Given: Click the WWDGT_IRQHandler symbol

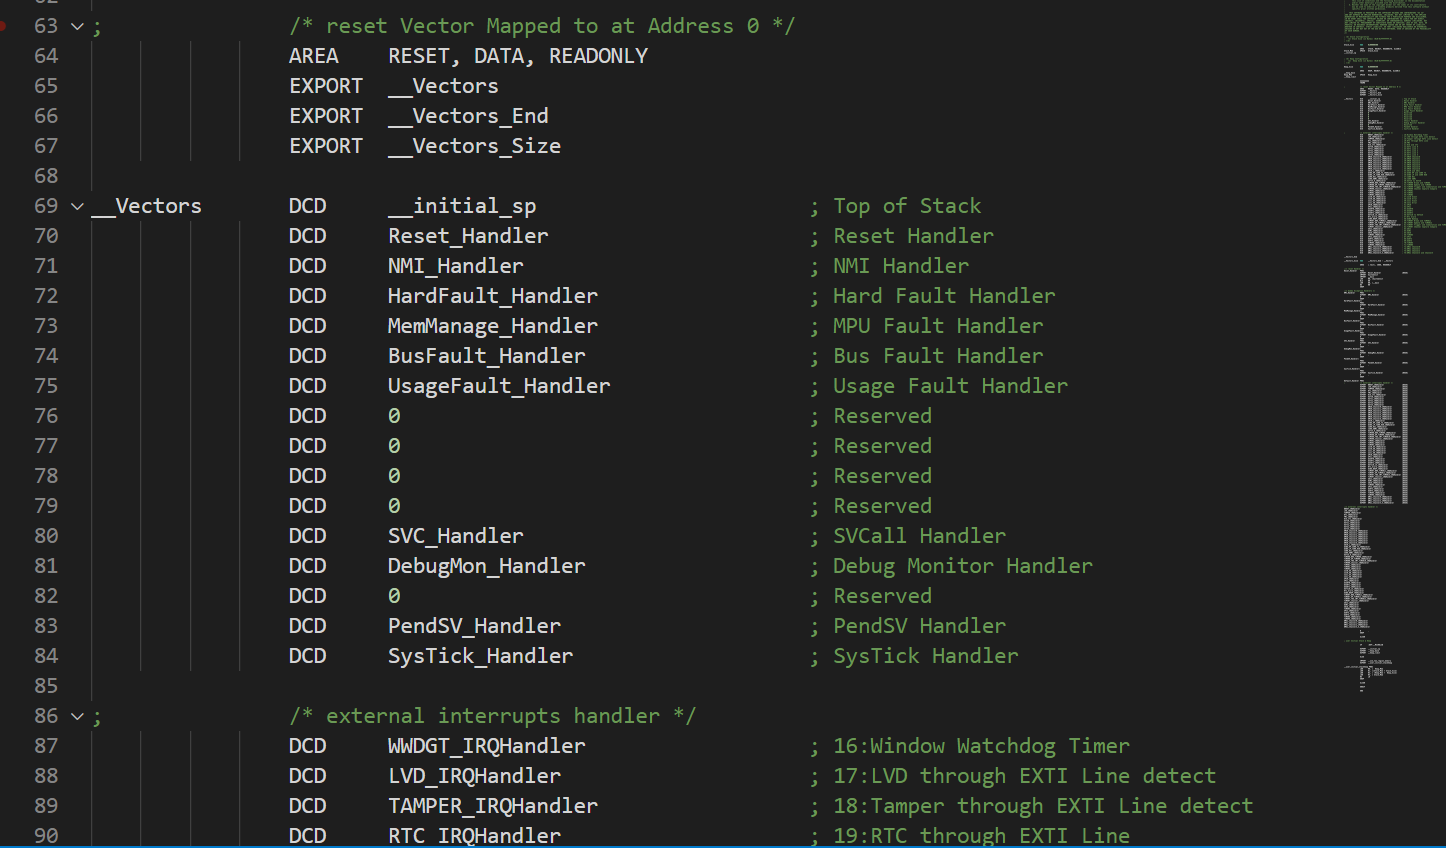Looking at the screenshot, I should (x=486, y=746).
